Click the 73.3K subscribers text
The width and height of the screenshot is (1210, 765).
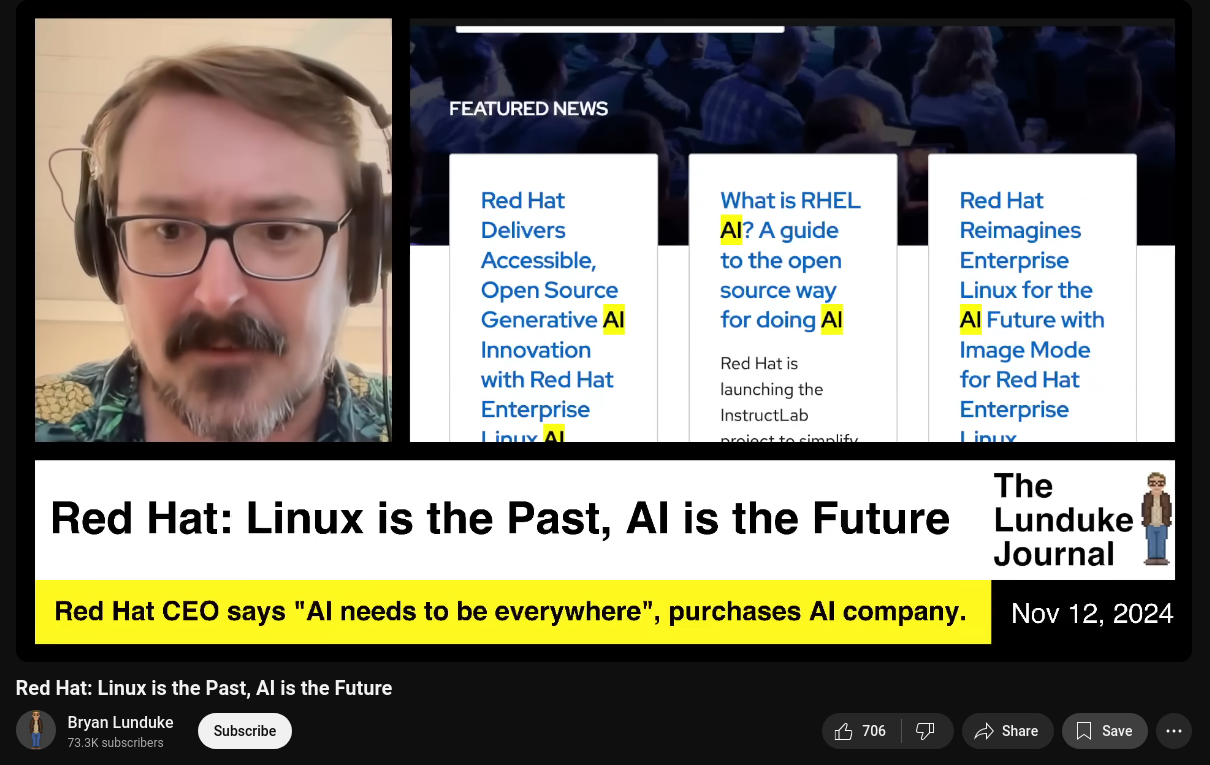click(x=115, y=743)
